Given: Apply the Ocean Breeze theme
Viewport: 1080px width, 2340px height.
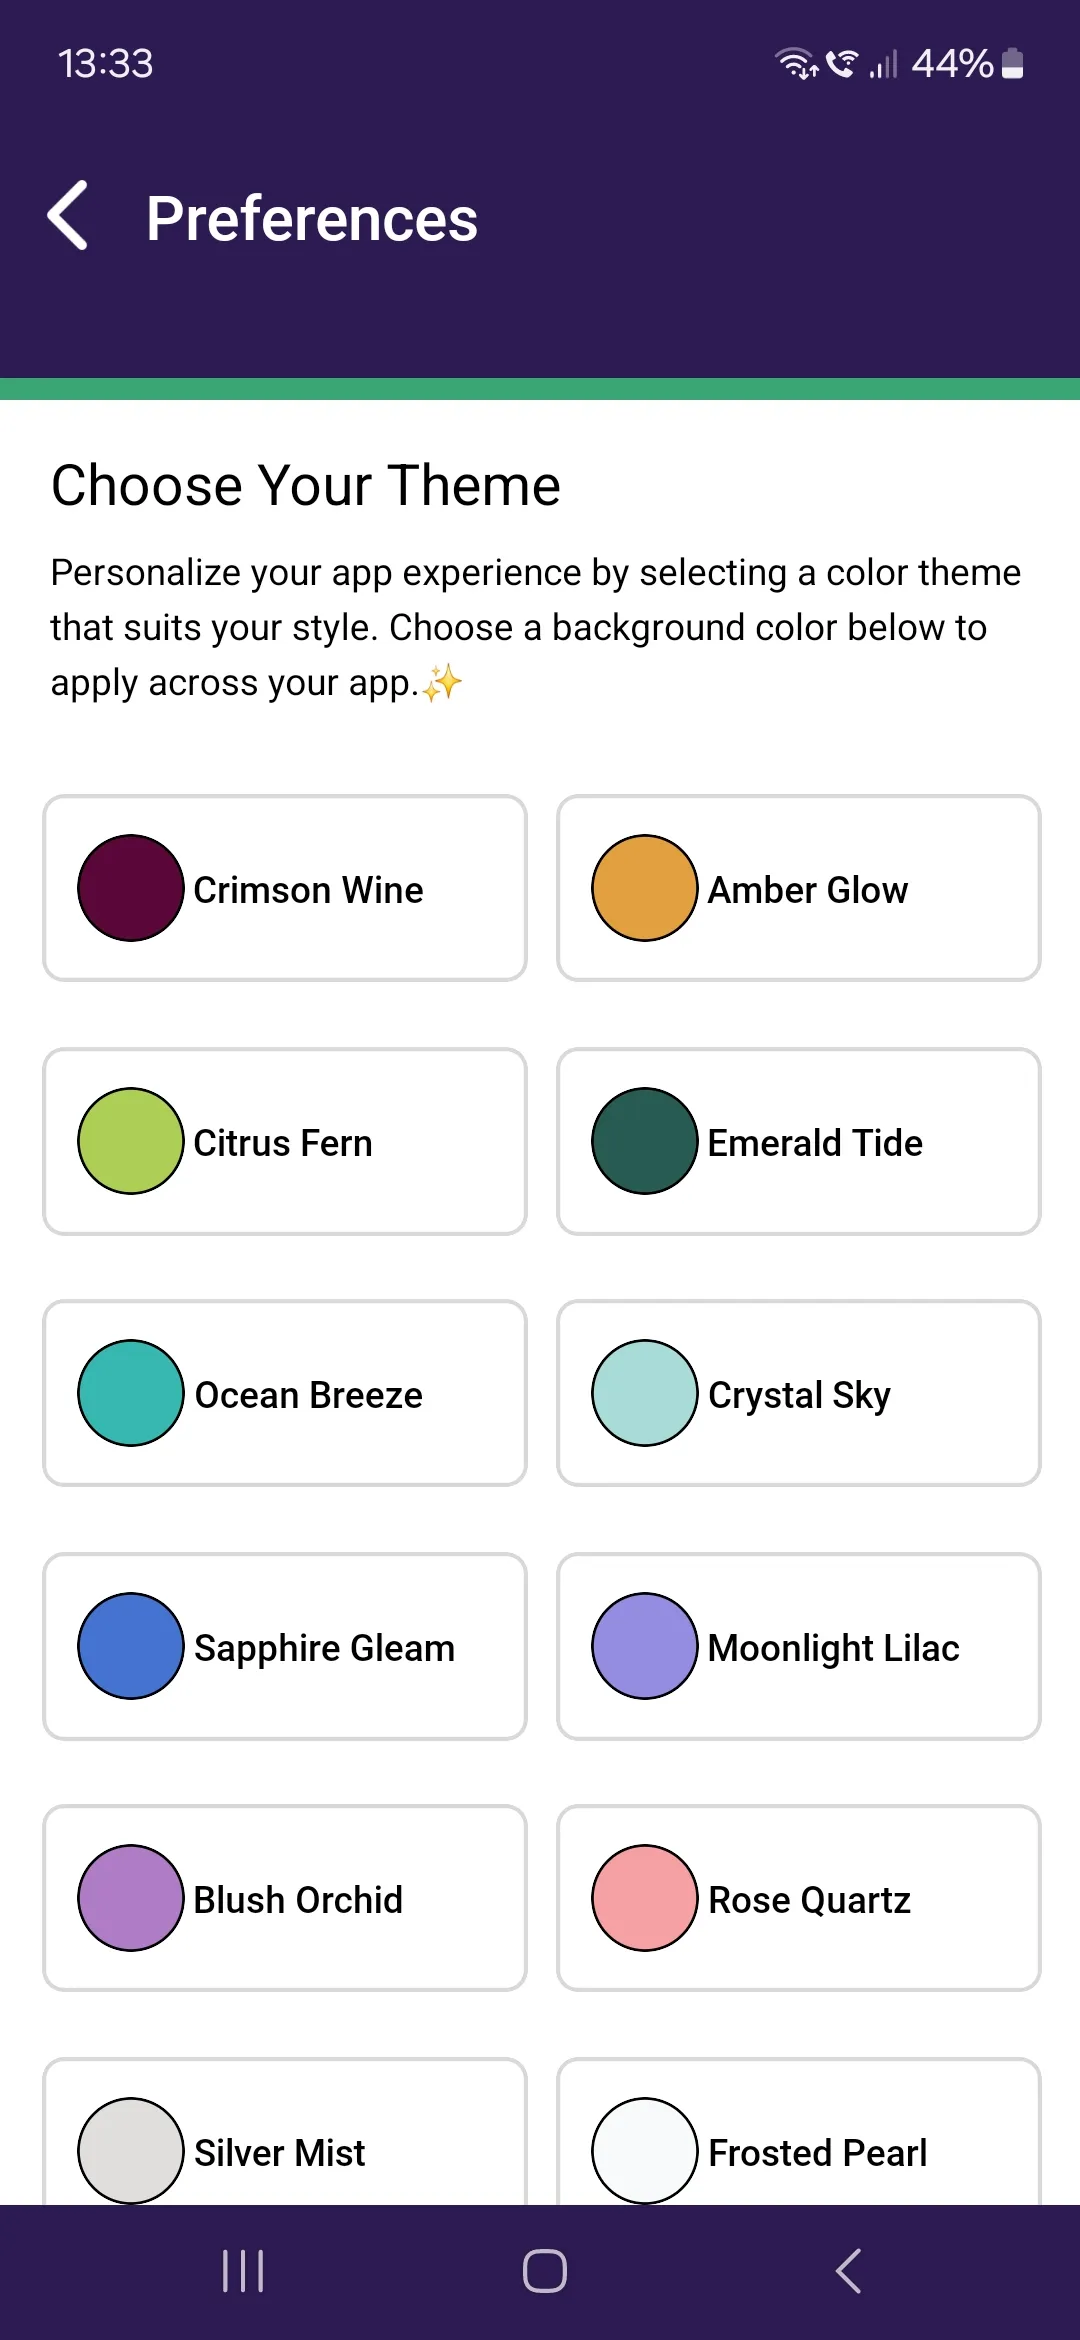Looking at the screenshot, I should [285, 1393].
